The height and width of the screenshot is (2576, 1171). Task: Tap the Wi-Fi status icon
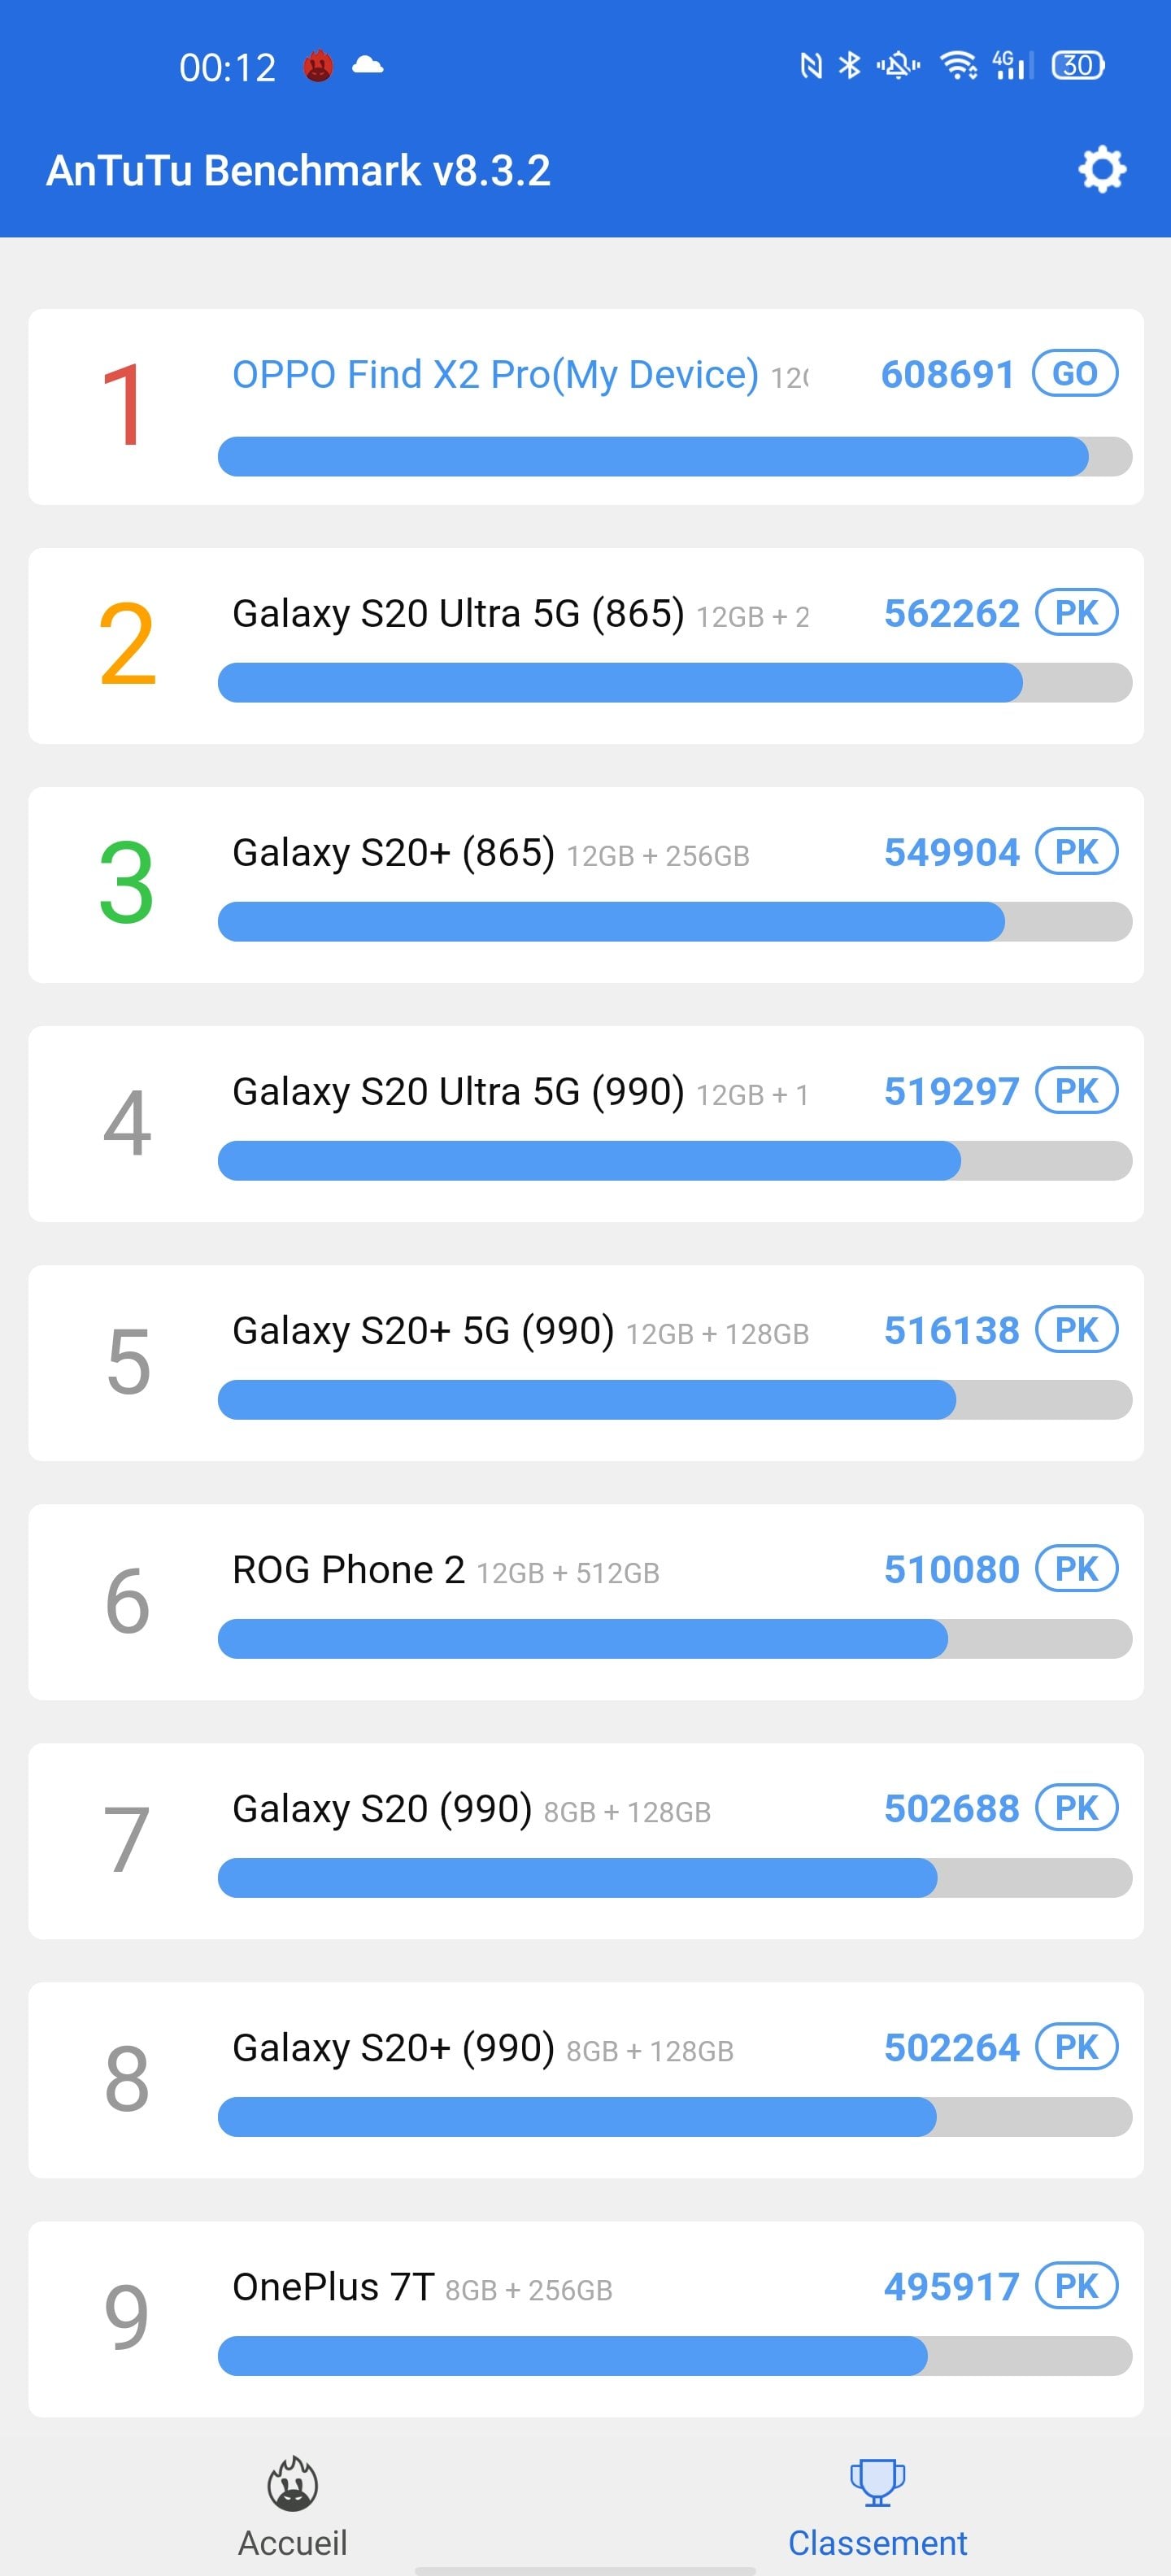point(958,66)
